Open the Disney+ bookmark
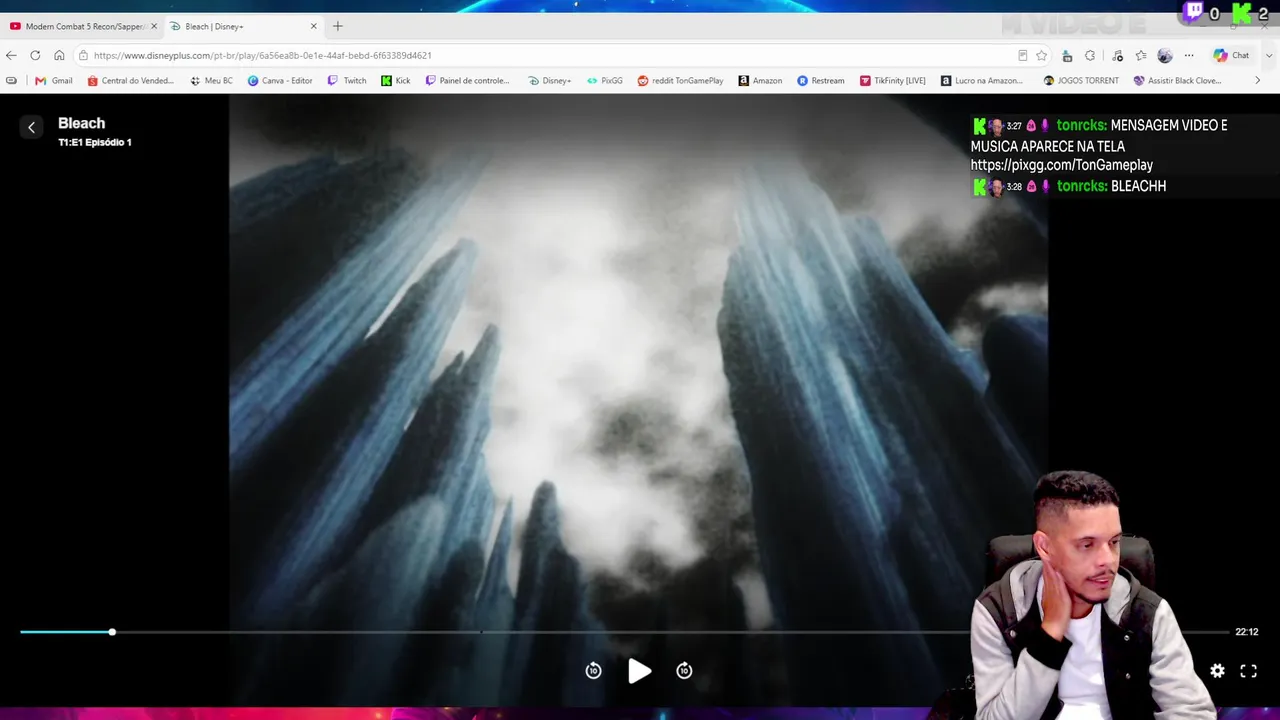This screenshot has height=720, width=1280. [550, 80]
